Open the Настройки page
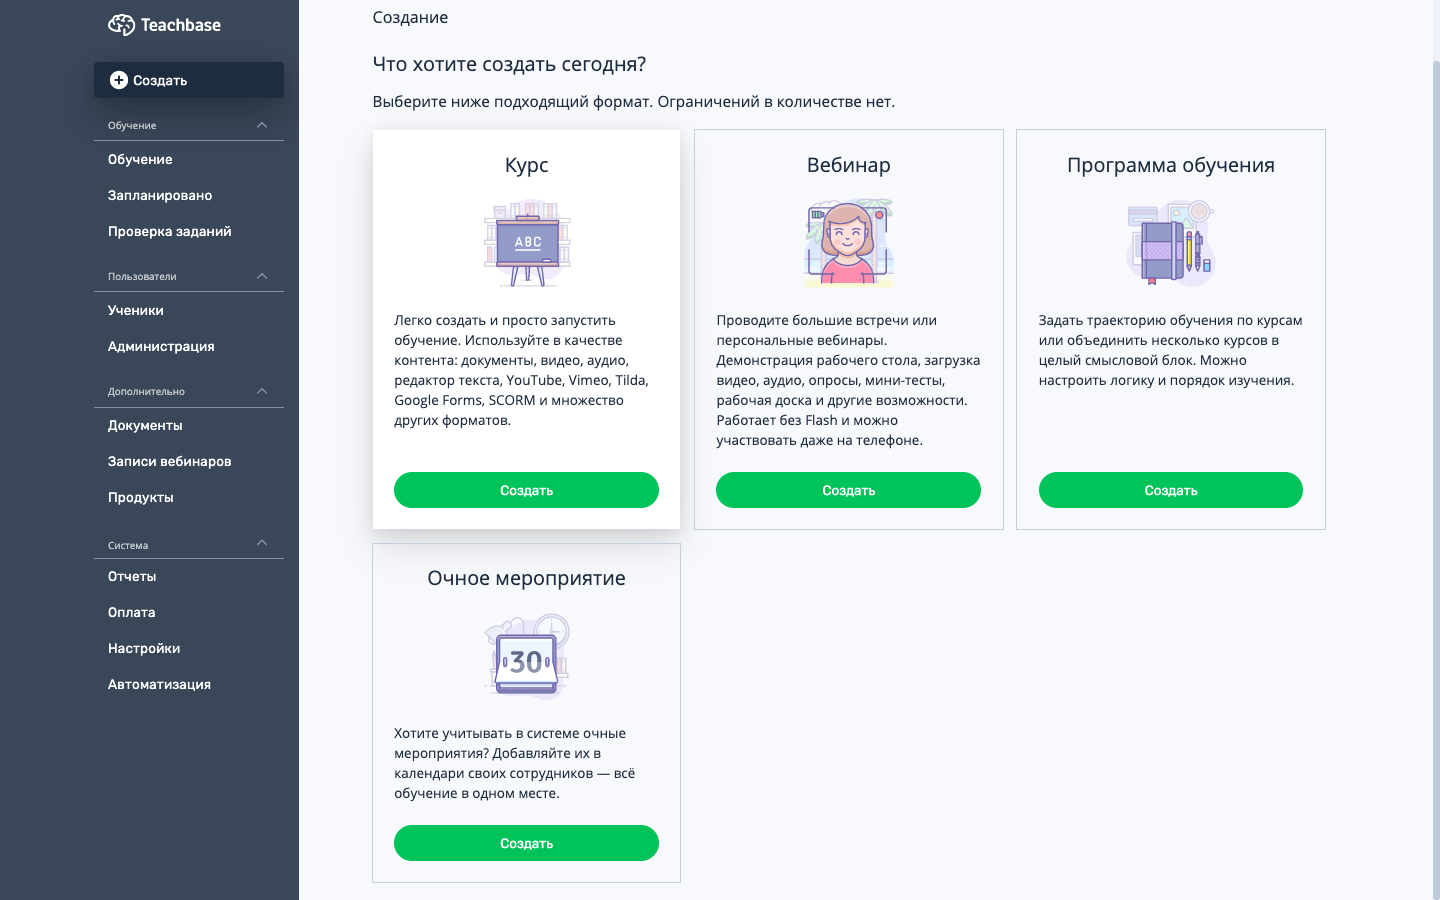This screenshot has width=1440, height=900. 143,648
